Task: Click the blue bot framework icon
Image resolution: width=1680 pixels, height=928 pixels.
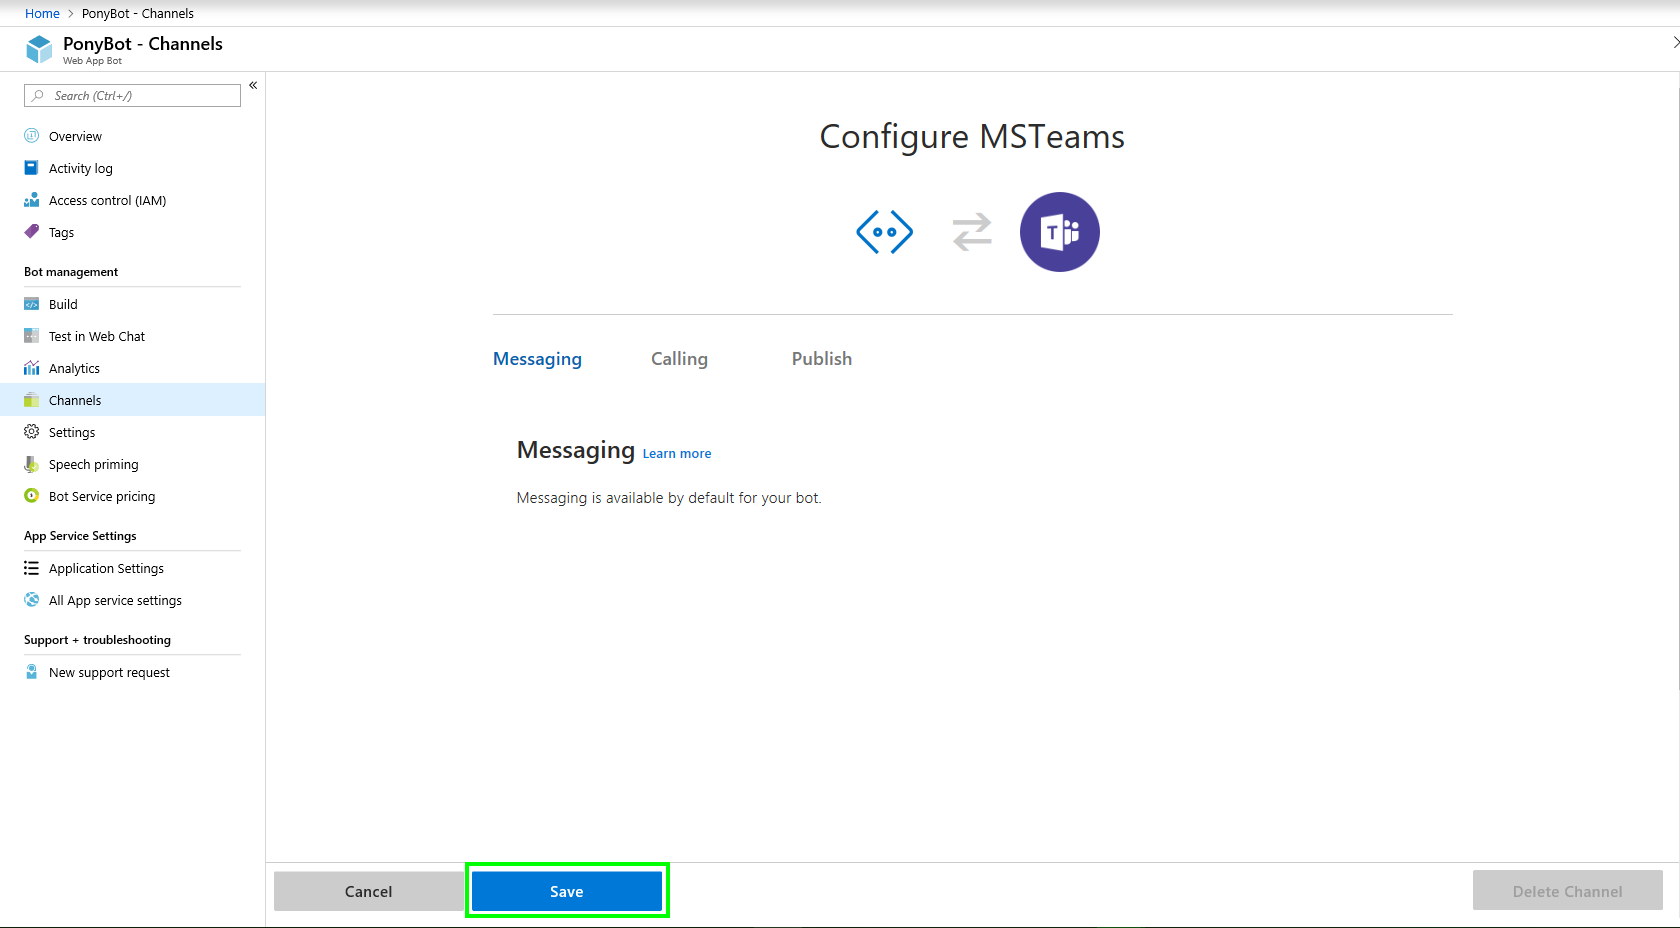Action: click(x=885, y=232)
